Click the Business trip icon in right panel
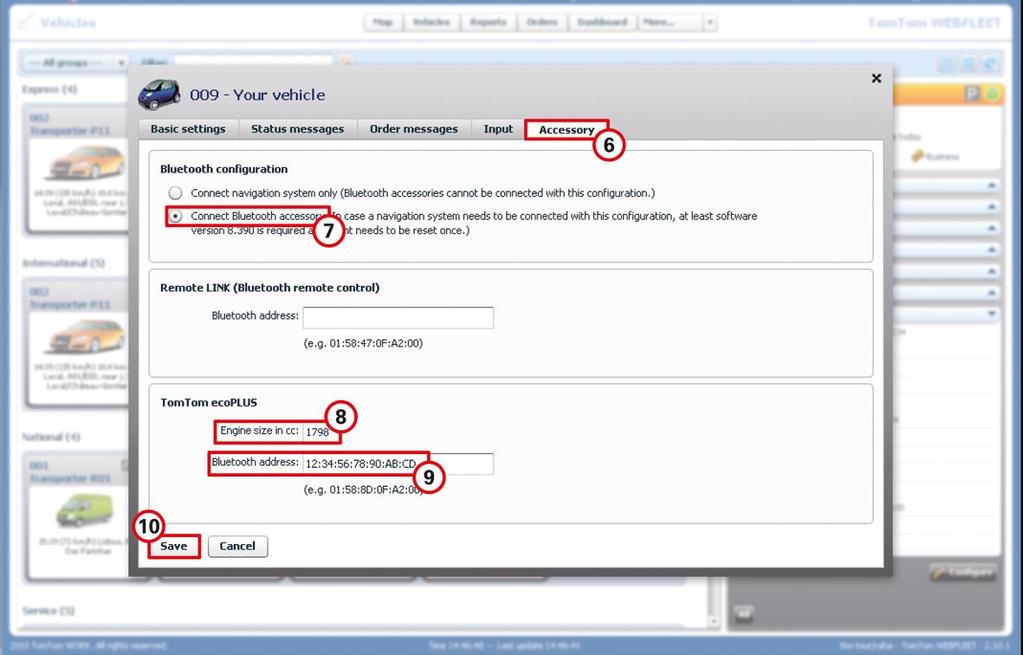This screenshot has height=655, width=1023. [919, 156]
